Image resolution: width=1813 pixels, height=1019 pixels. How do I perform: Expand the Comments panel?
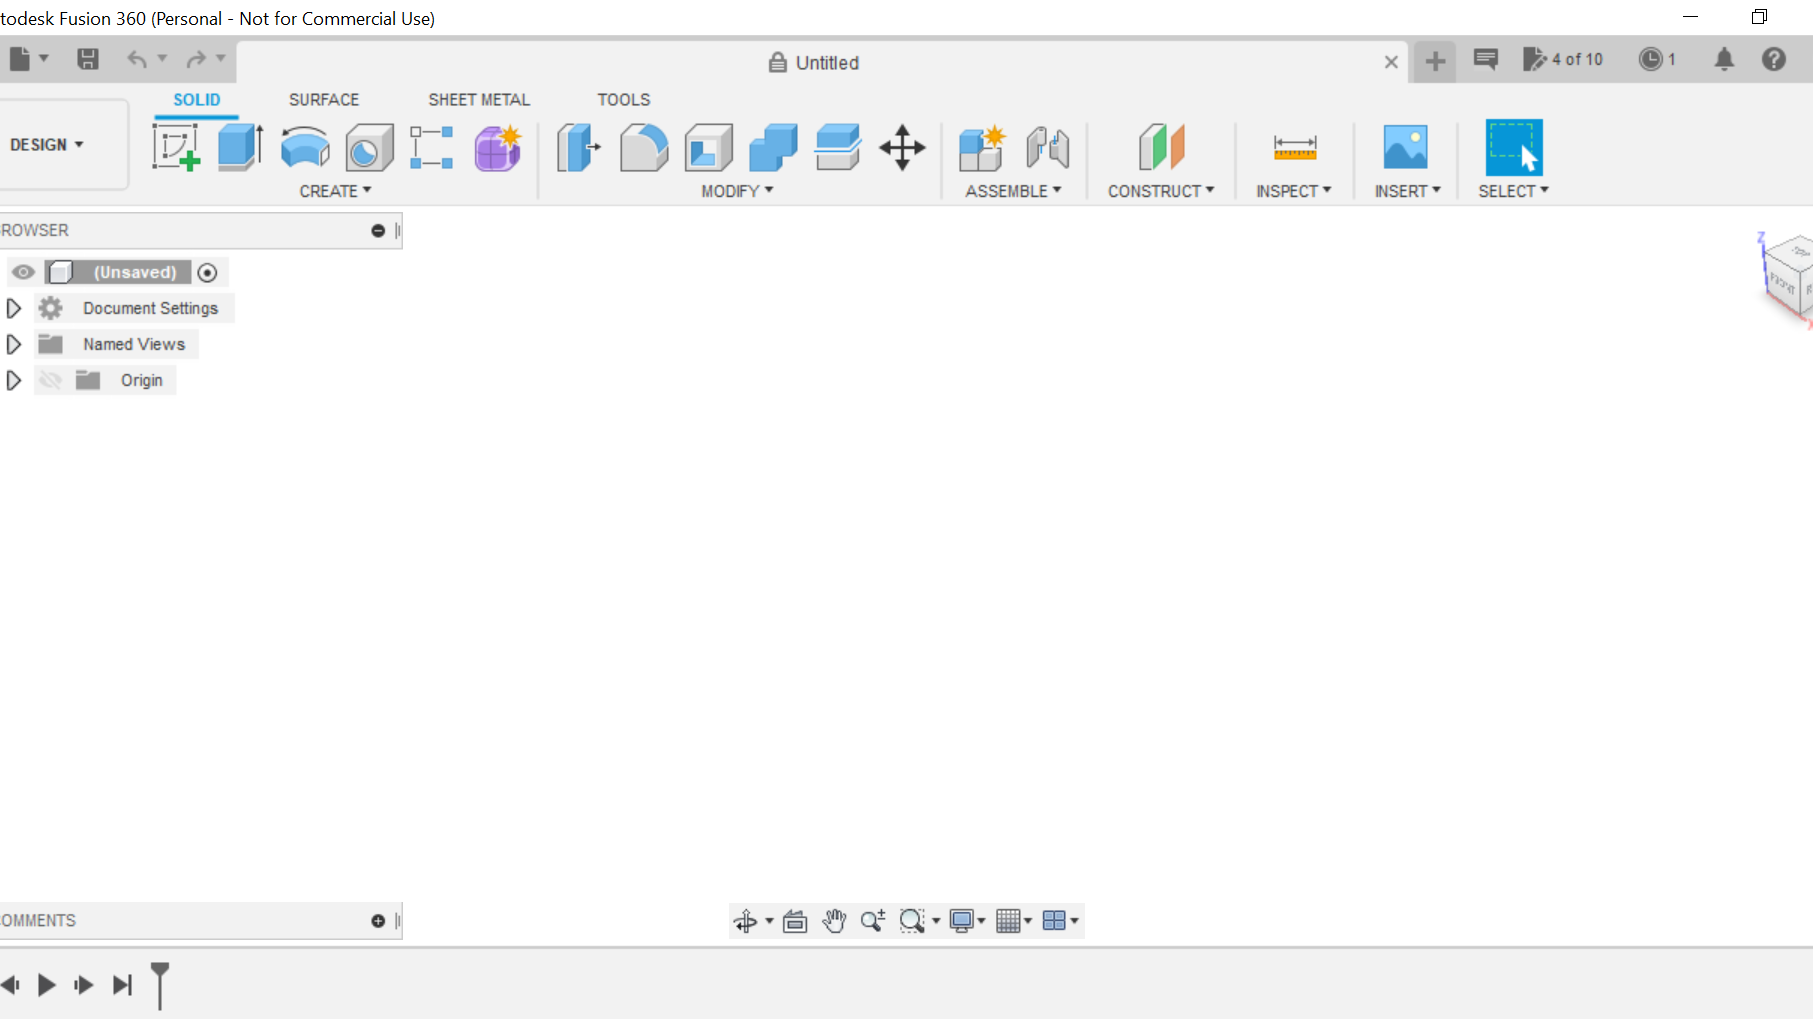(x=378, y=921)
